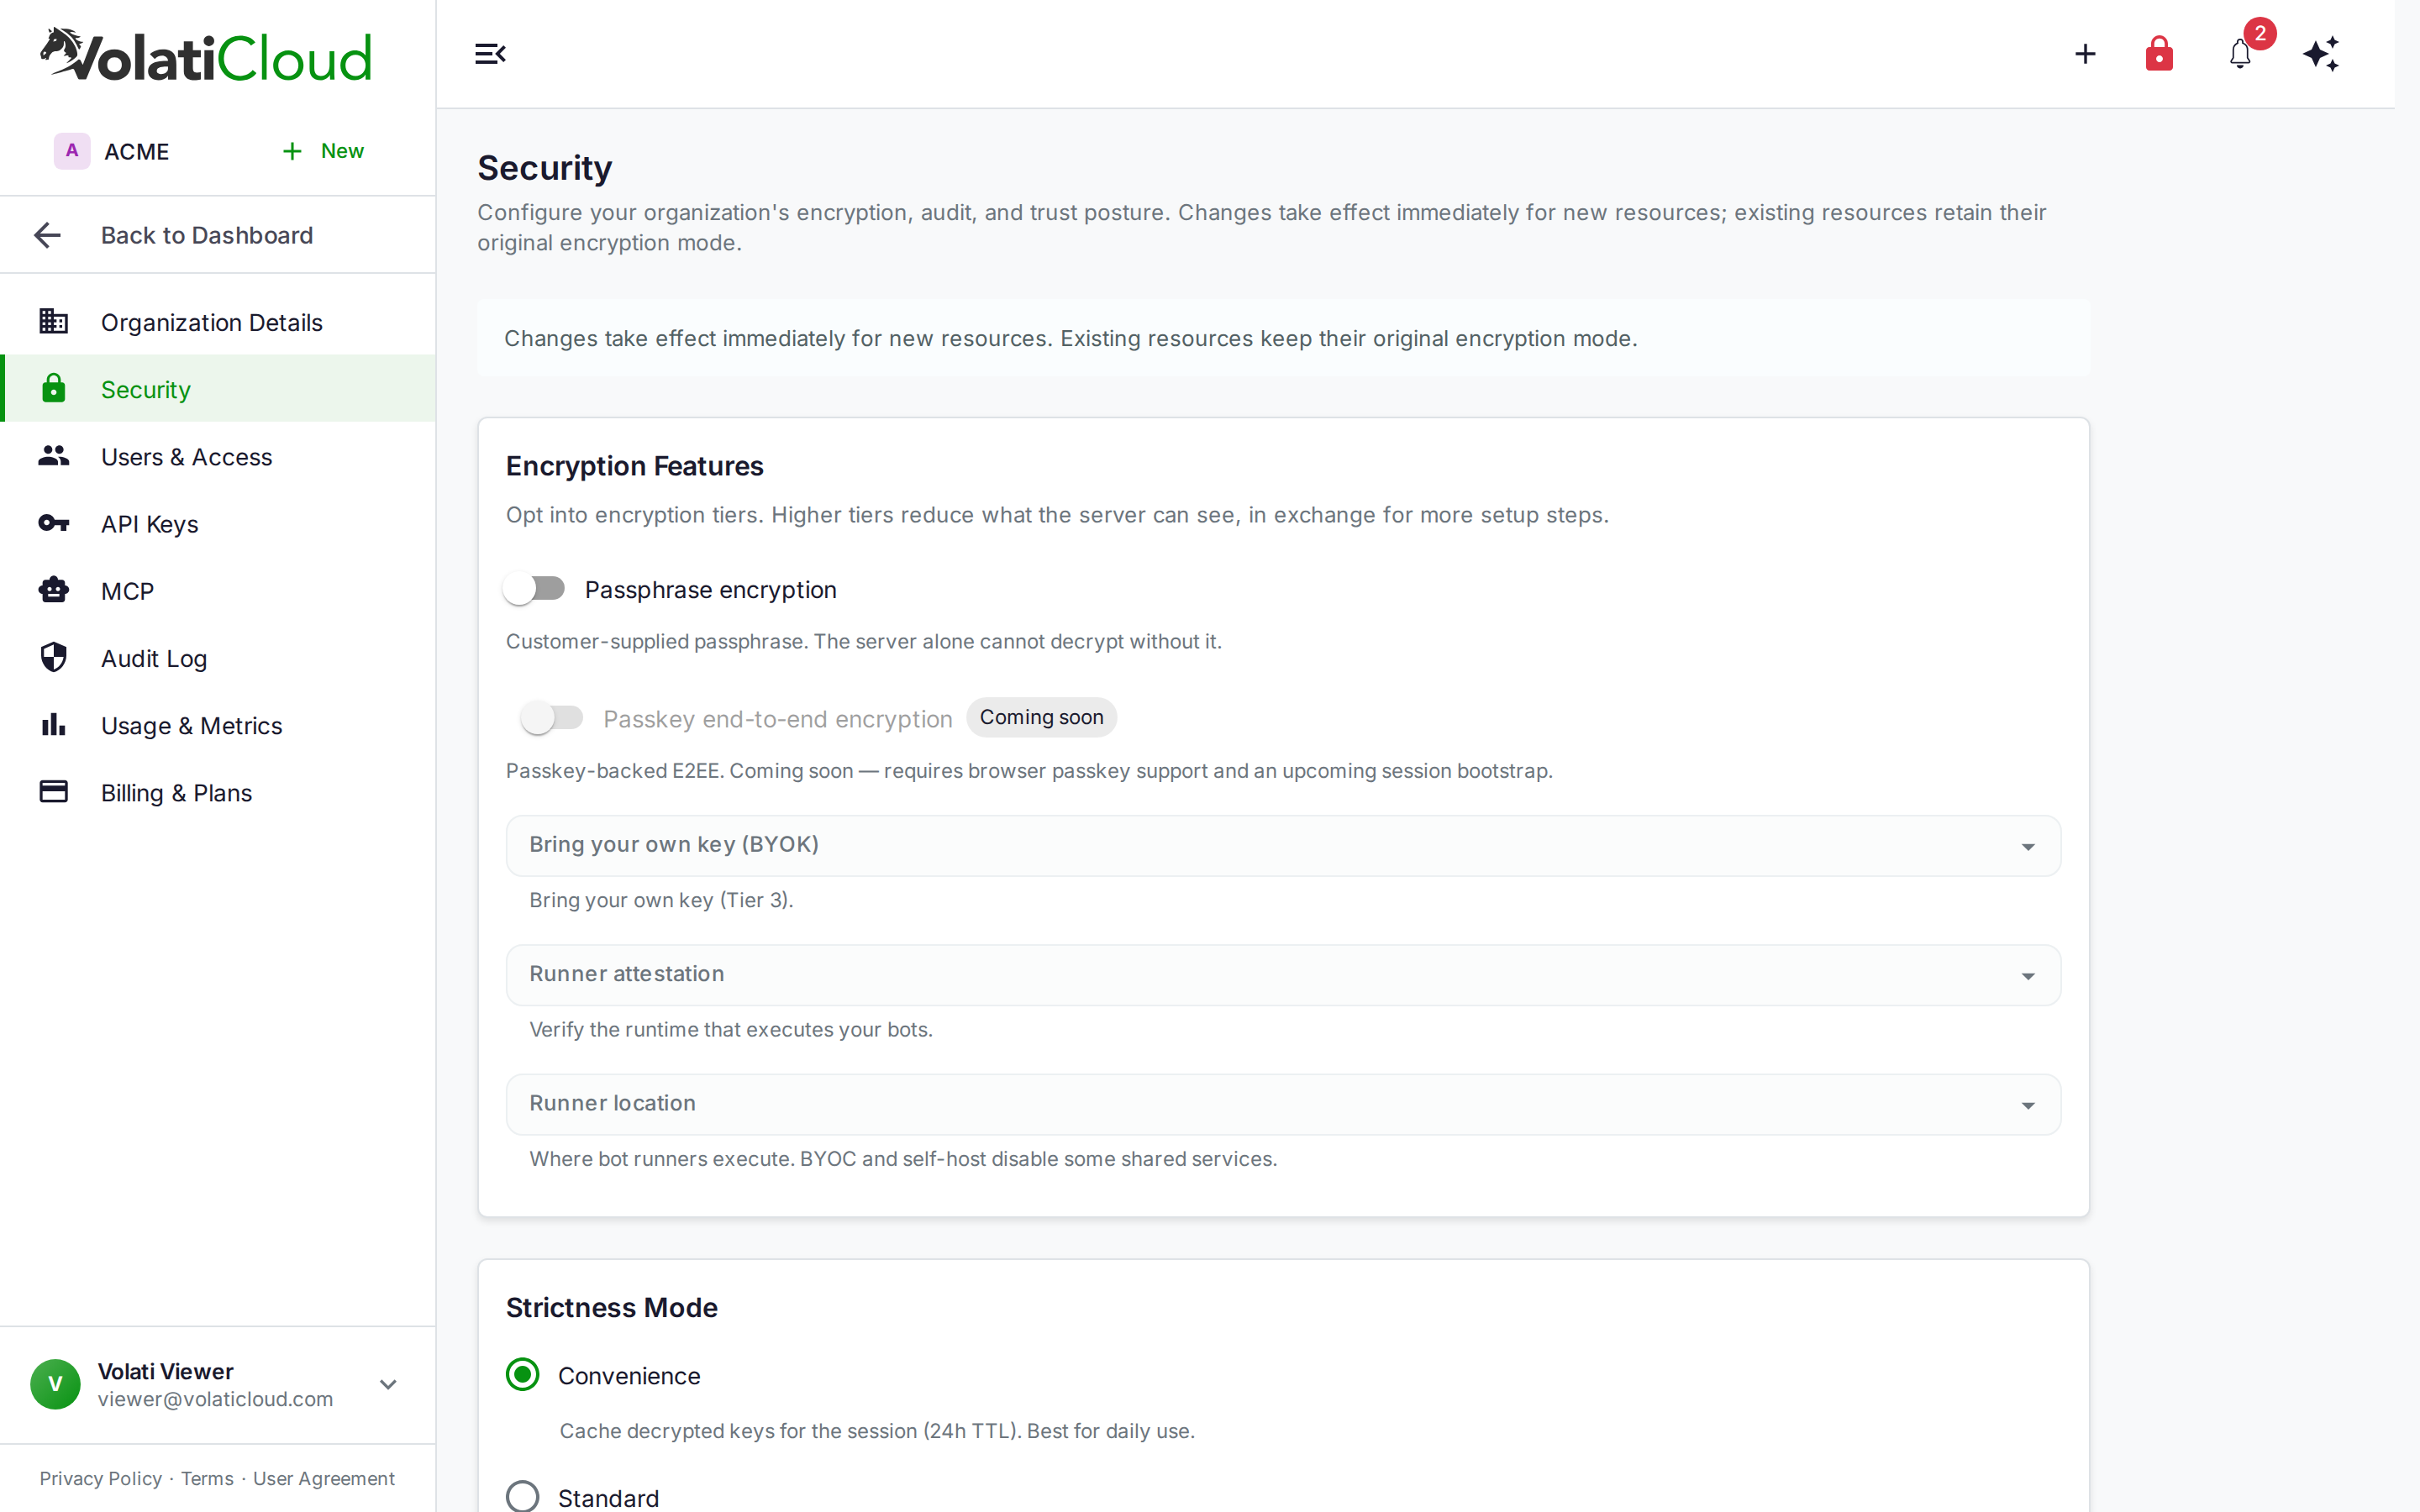
Task: Click the 'Cache decrypted keys for the session' description
Action: pyautogui.click(x=876, y=1431)
